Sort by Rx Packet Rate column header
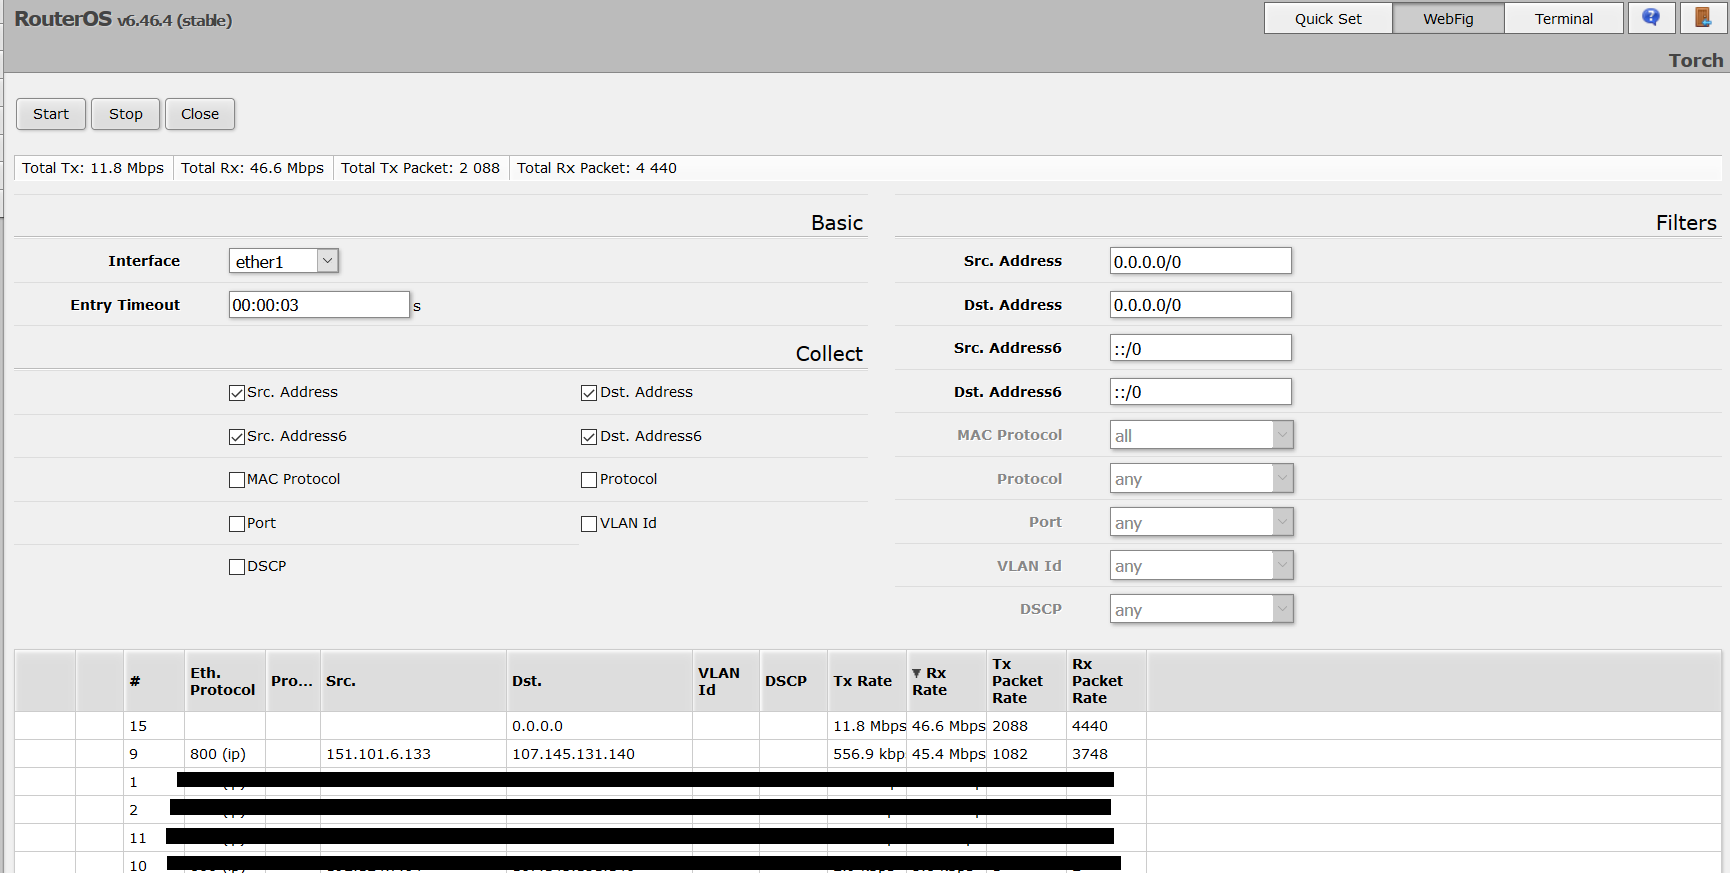1730x873 pixels. pyautogui.click(x=1106, y=681)
